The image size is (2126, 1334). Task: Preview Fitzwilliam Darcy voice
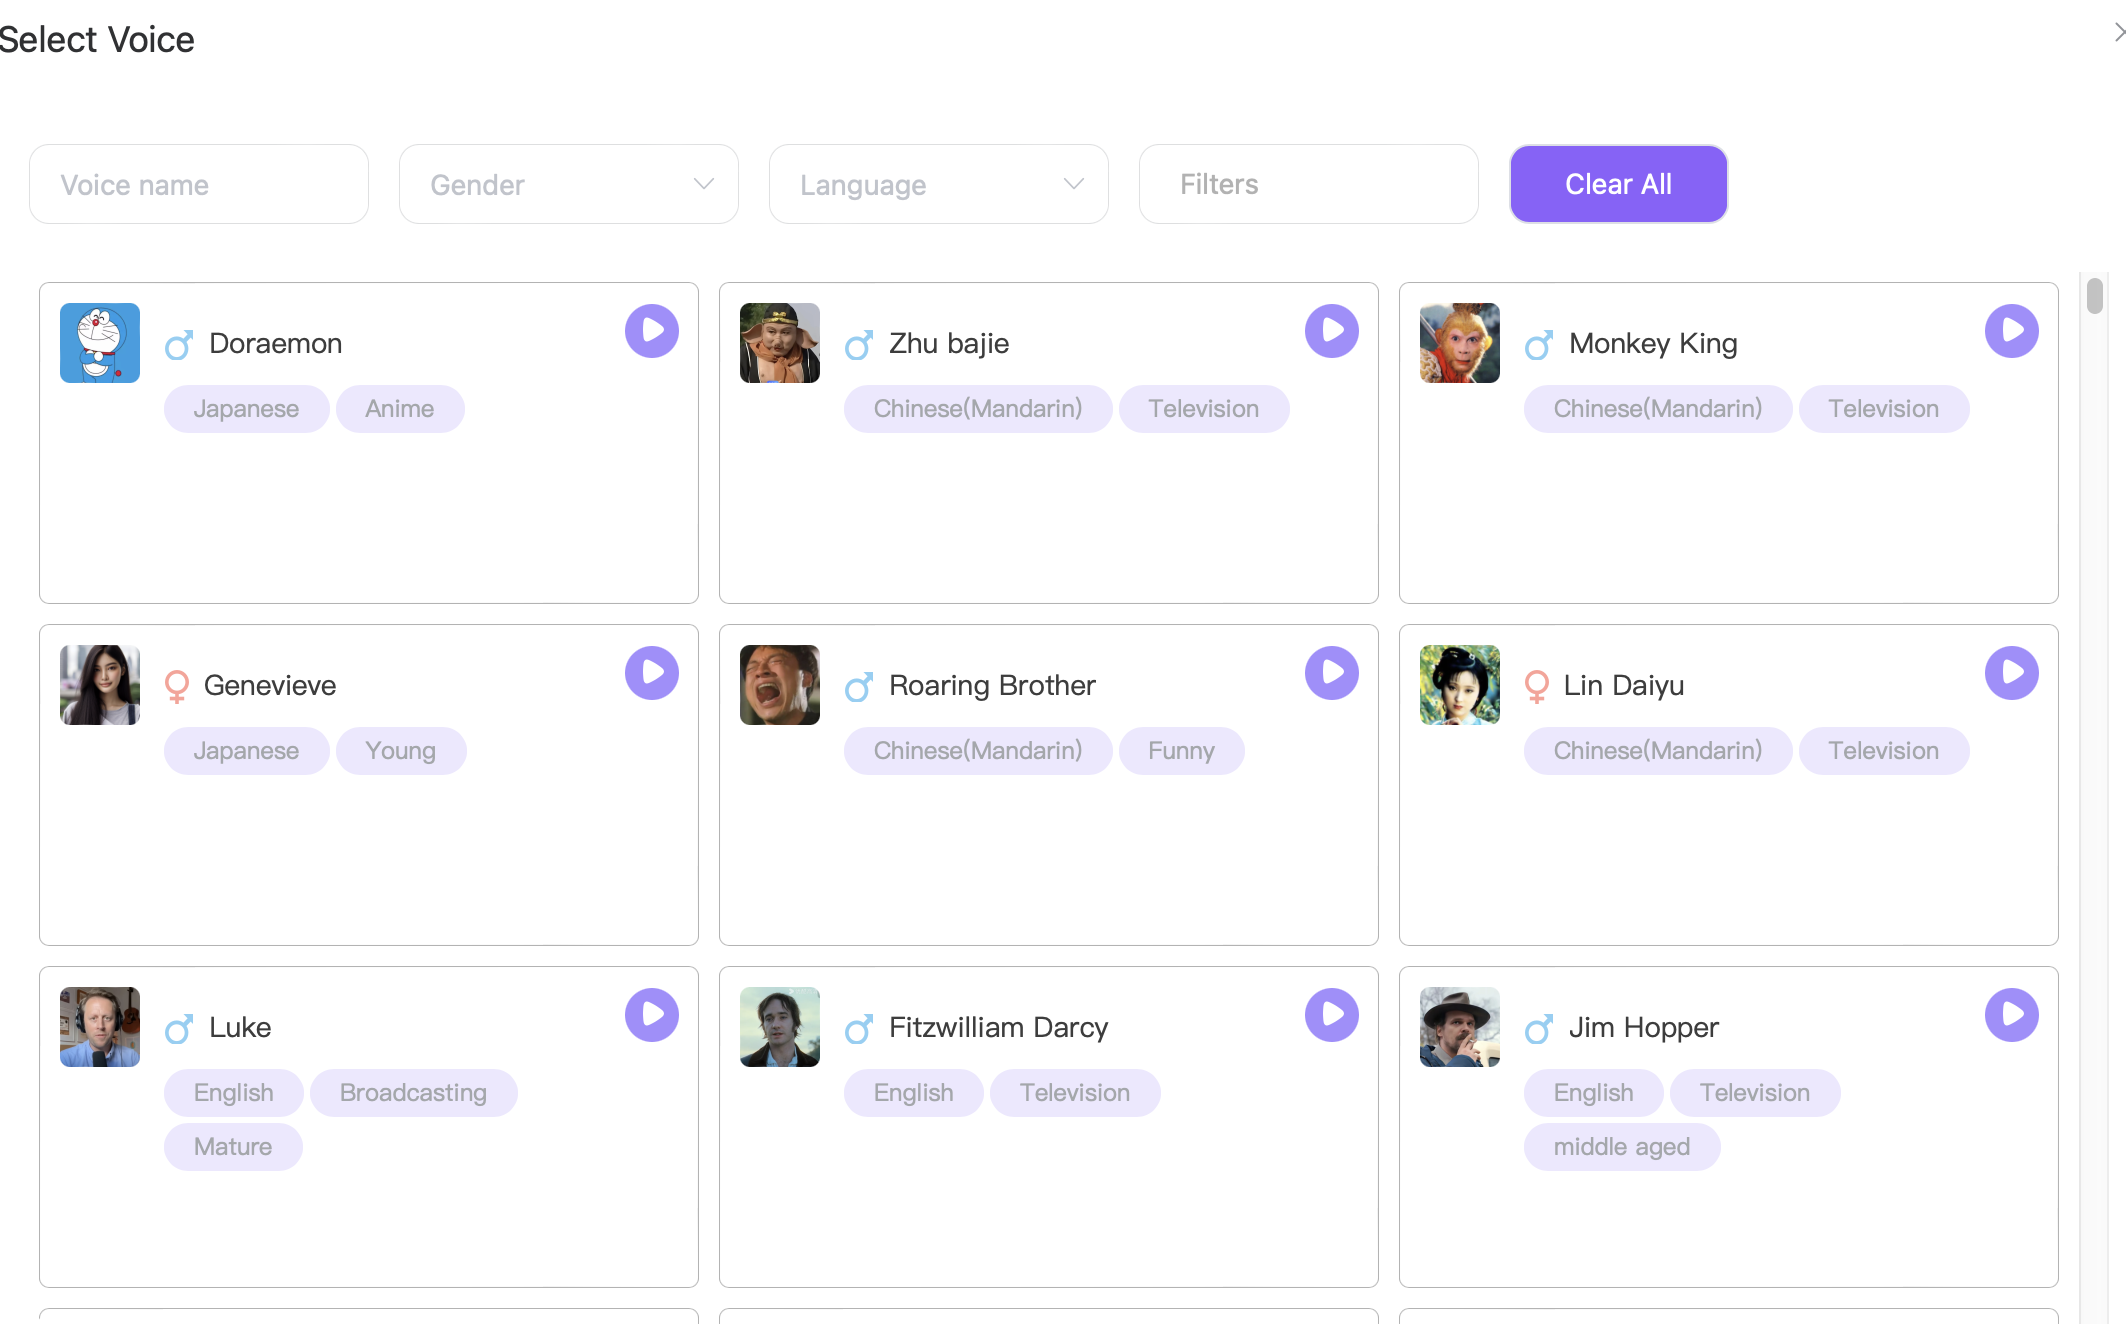(x=1331, y=1015)
